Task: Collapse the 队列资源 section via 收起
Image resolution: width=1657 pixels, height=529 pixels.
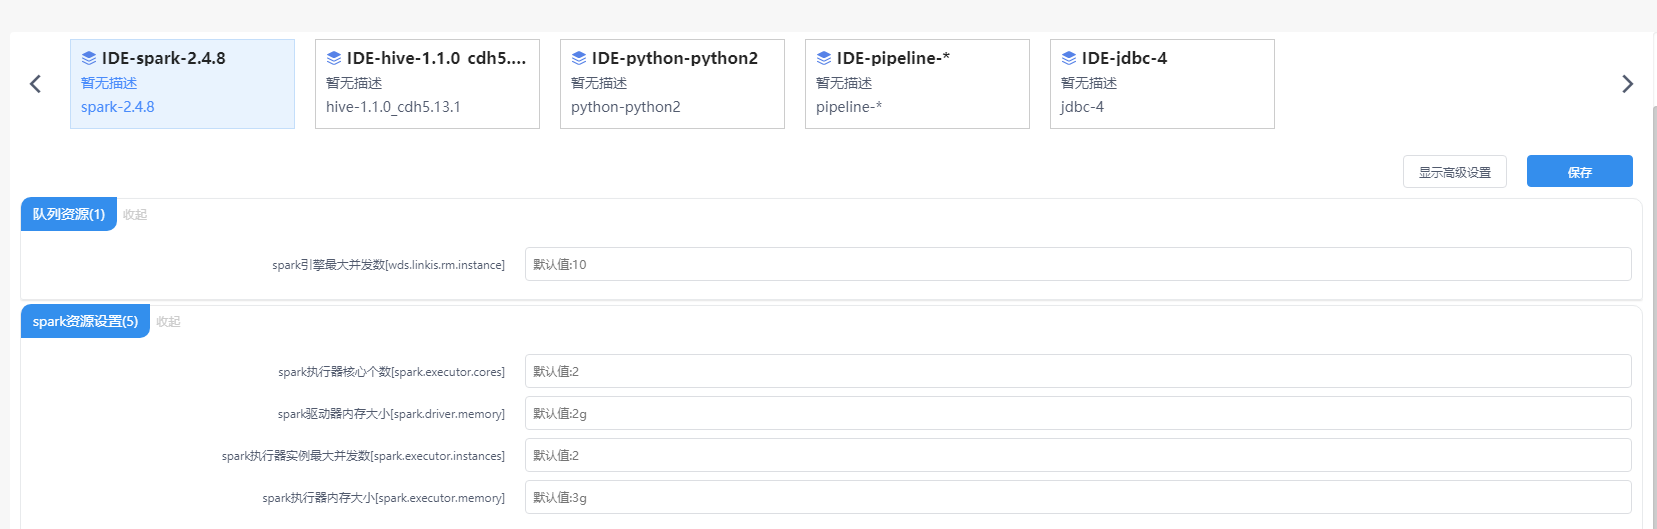Action: (x=135, y=215)
